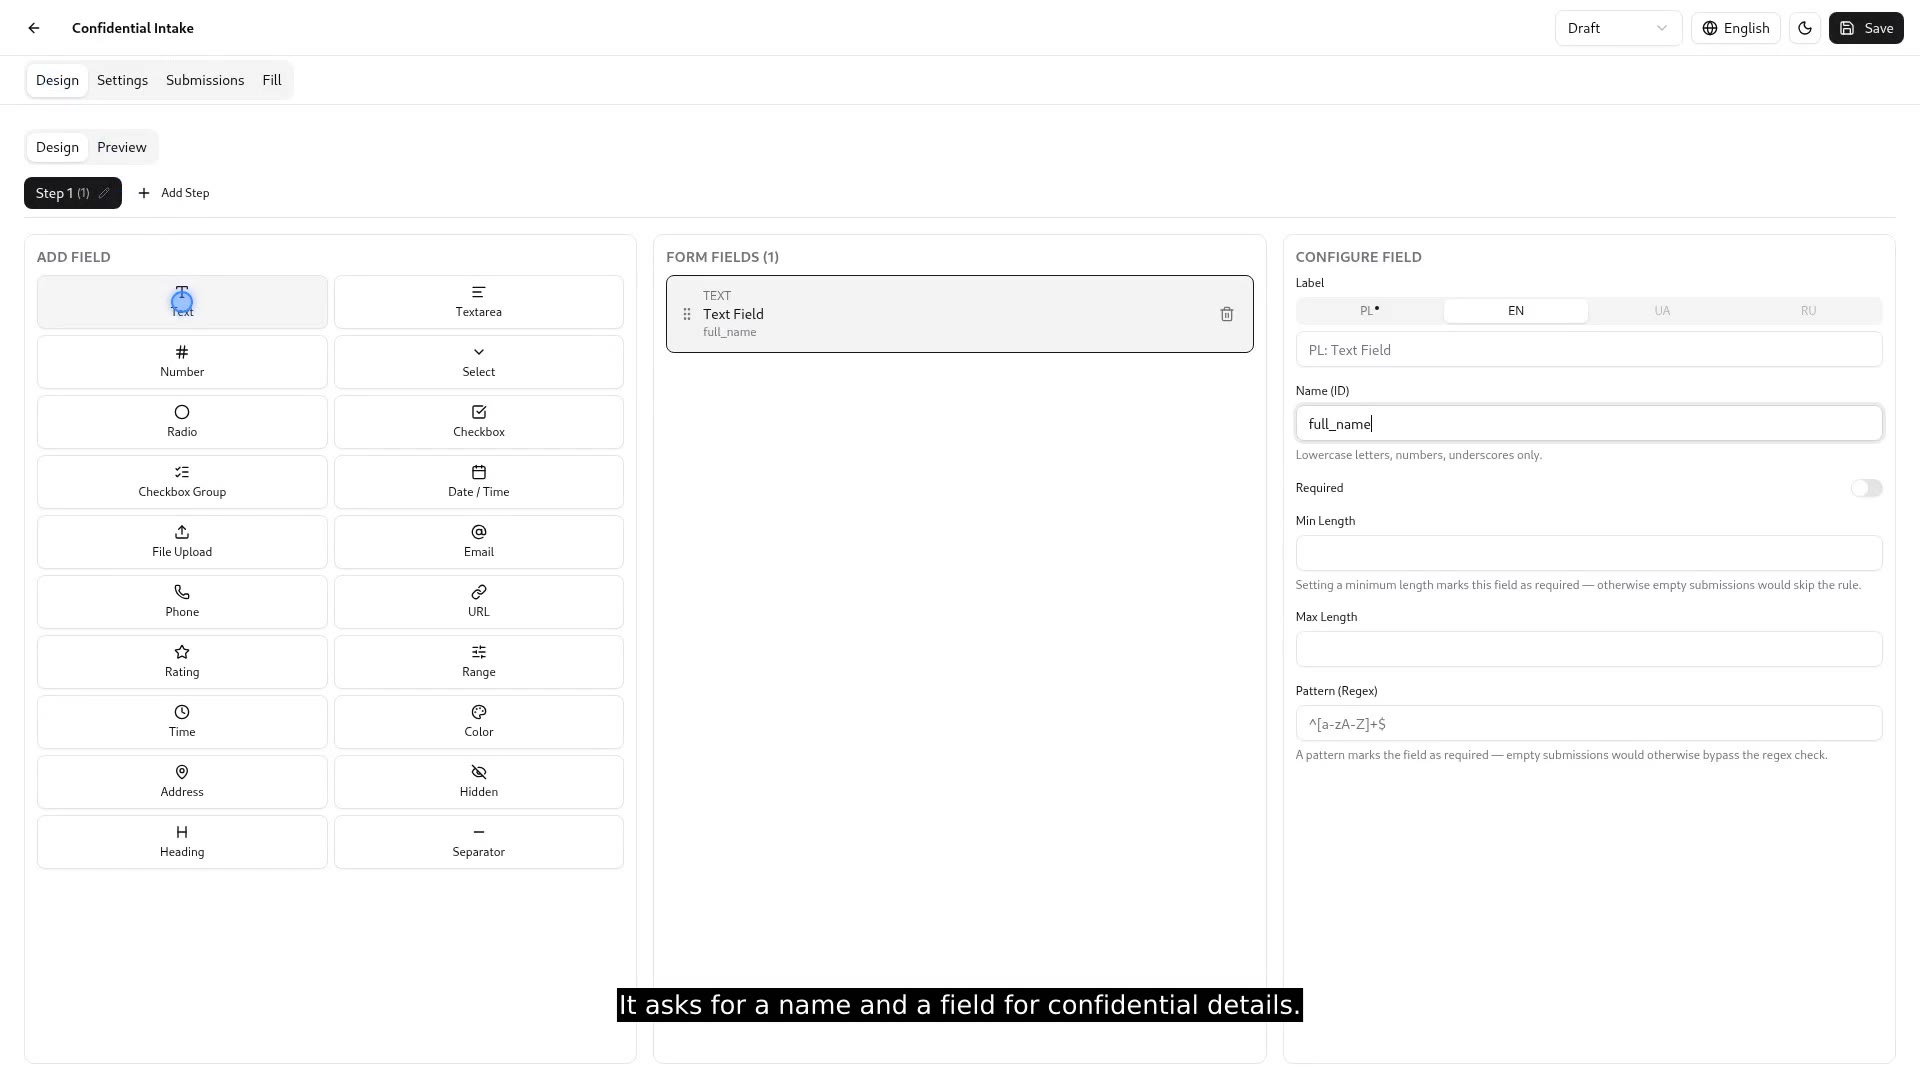
Task: Add a Phone field
Action: tap(182, 602)
